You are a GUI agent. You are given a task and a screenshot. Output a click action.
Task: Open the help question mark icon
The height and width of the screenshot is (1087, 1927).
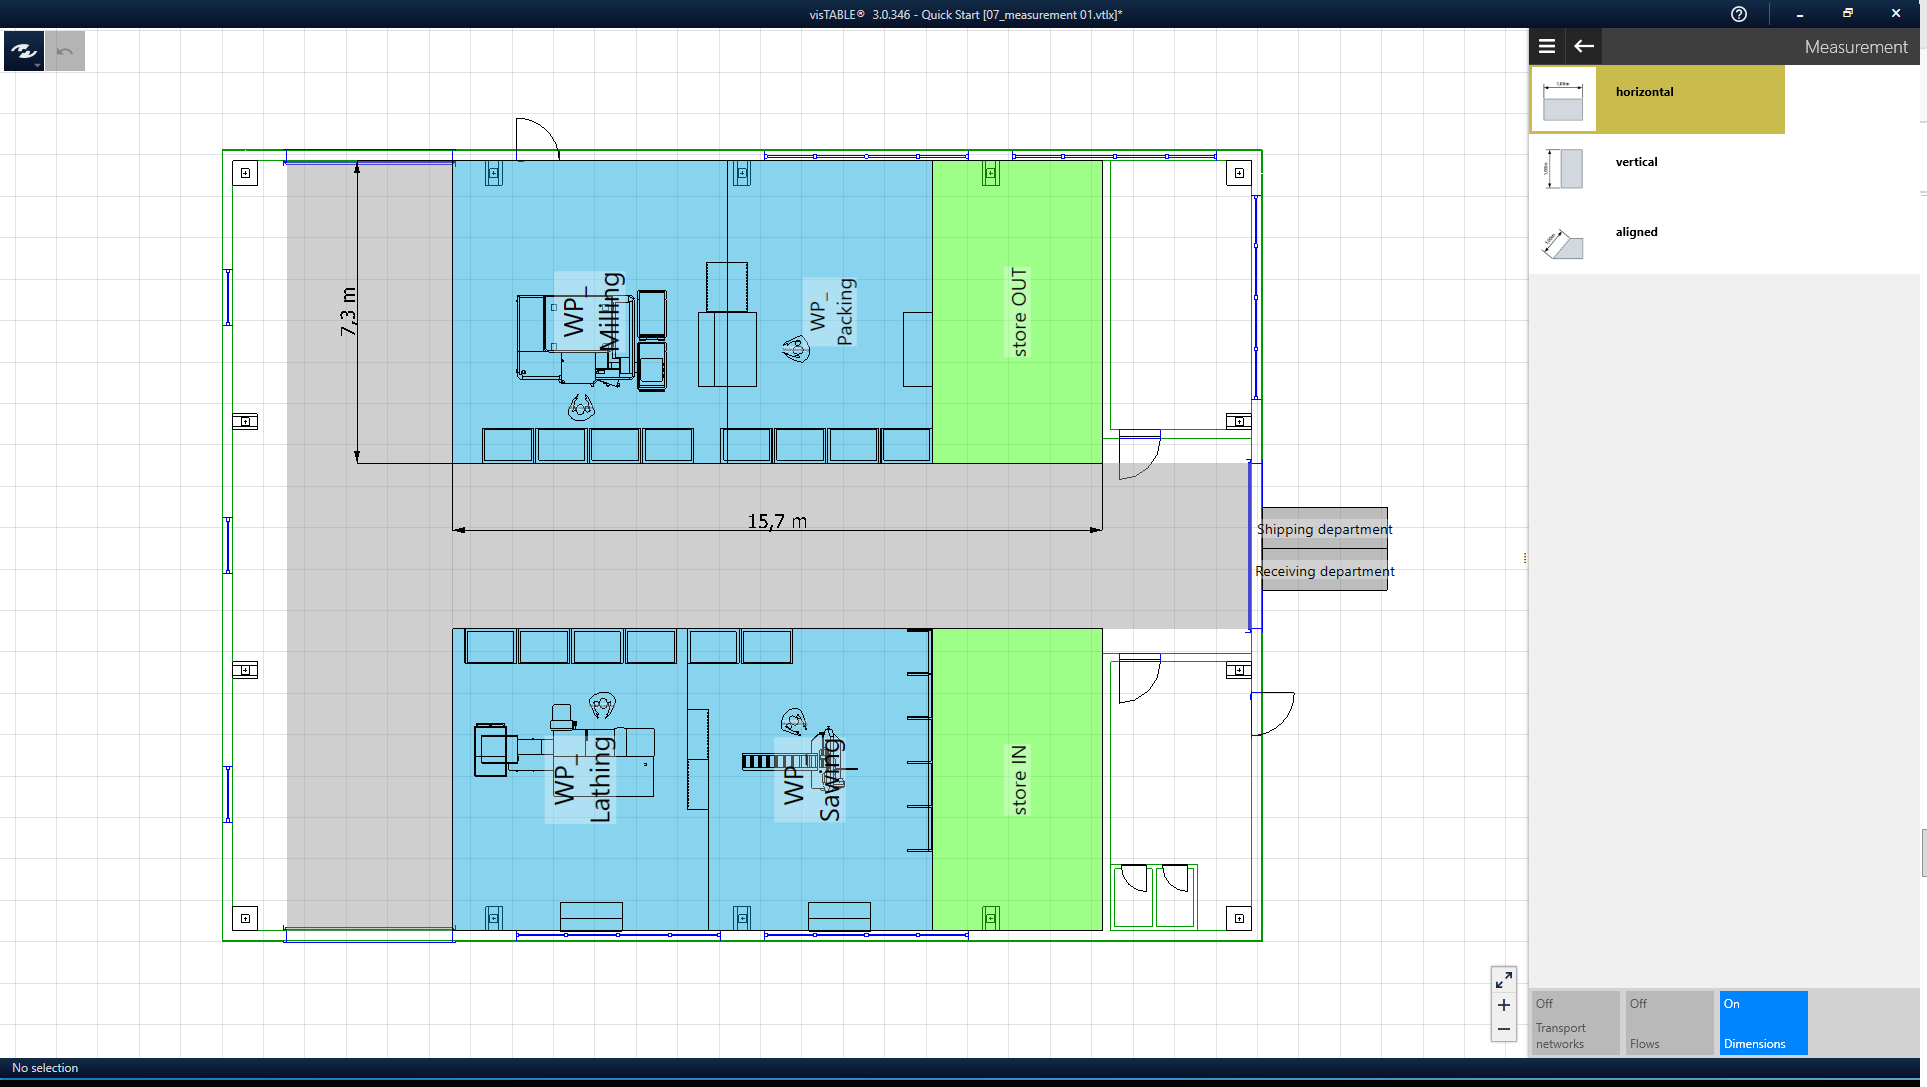click(x=1739, y=14)
